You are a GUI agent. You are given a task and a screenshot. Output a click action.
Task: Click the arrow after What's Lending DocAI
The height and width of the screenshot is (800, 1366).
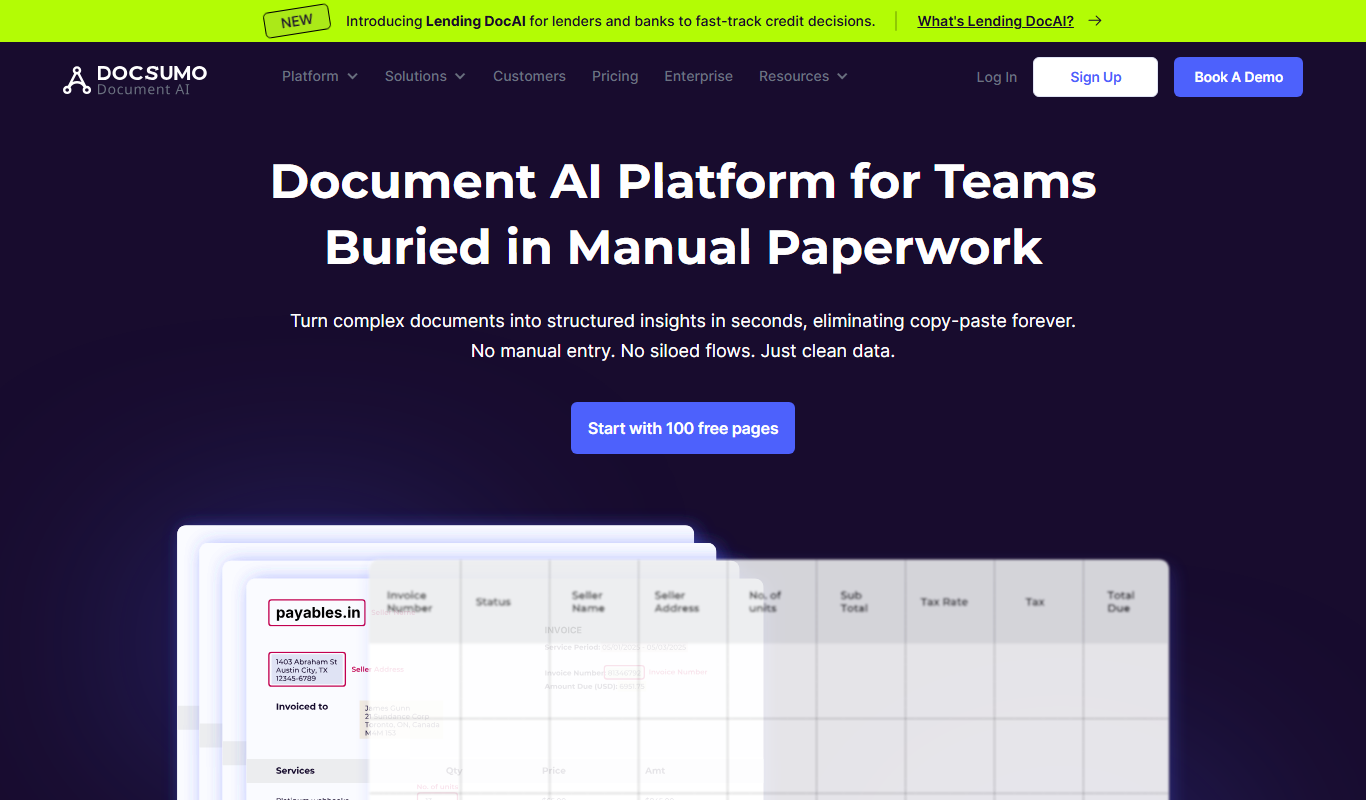click(1095, 21)
